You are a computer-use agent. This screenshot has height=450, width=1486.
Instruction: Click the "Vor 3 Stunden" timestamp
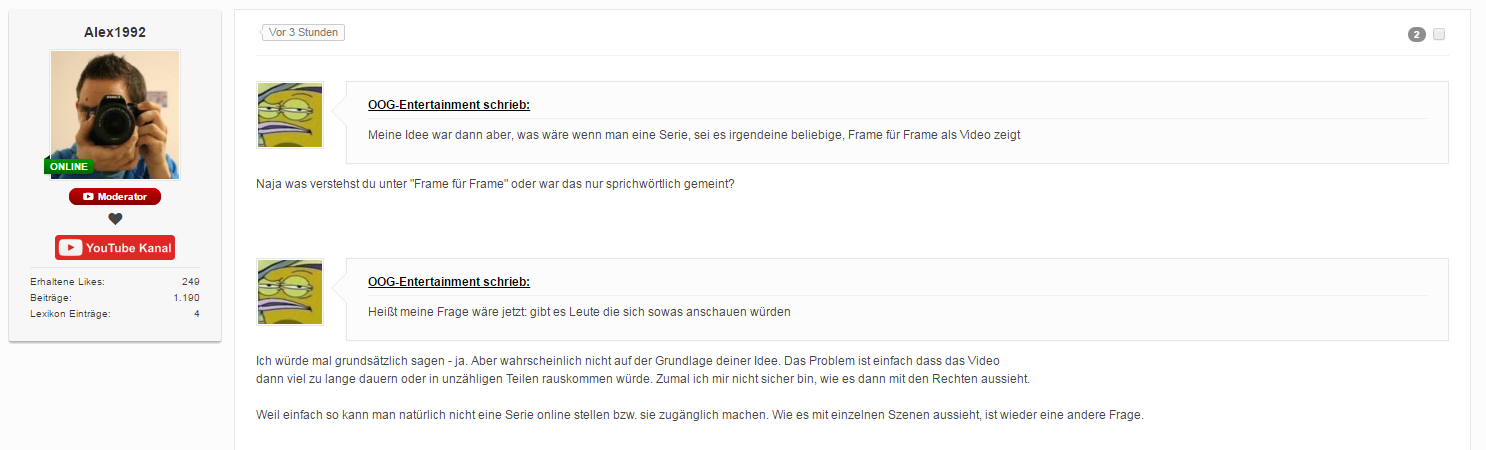click(305, 33)
